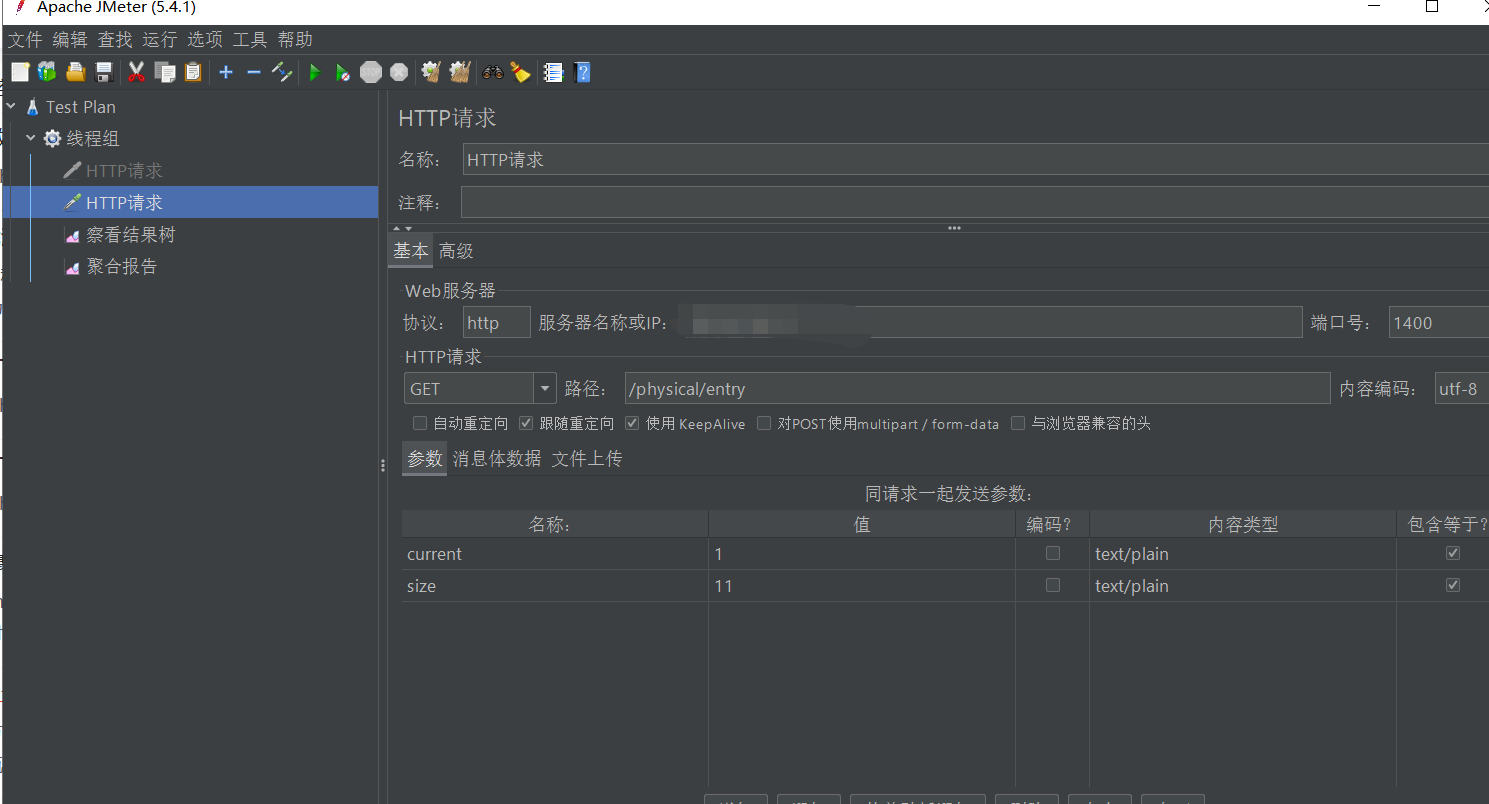This screenshot has width=1489, height=804.
Task: Open Help with question mark icon
Action: (x=583, y=72)
